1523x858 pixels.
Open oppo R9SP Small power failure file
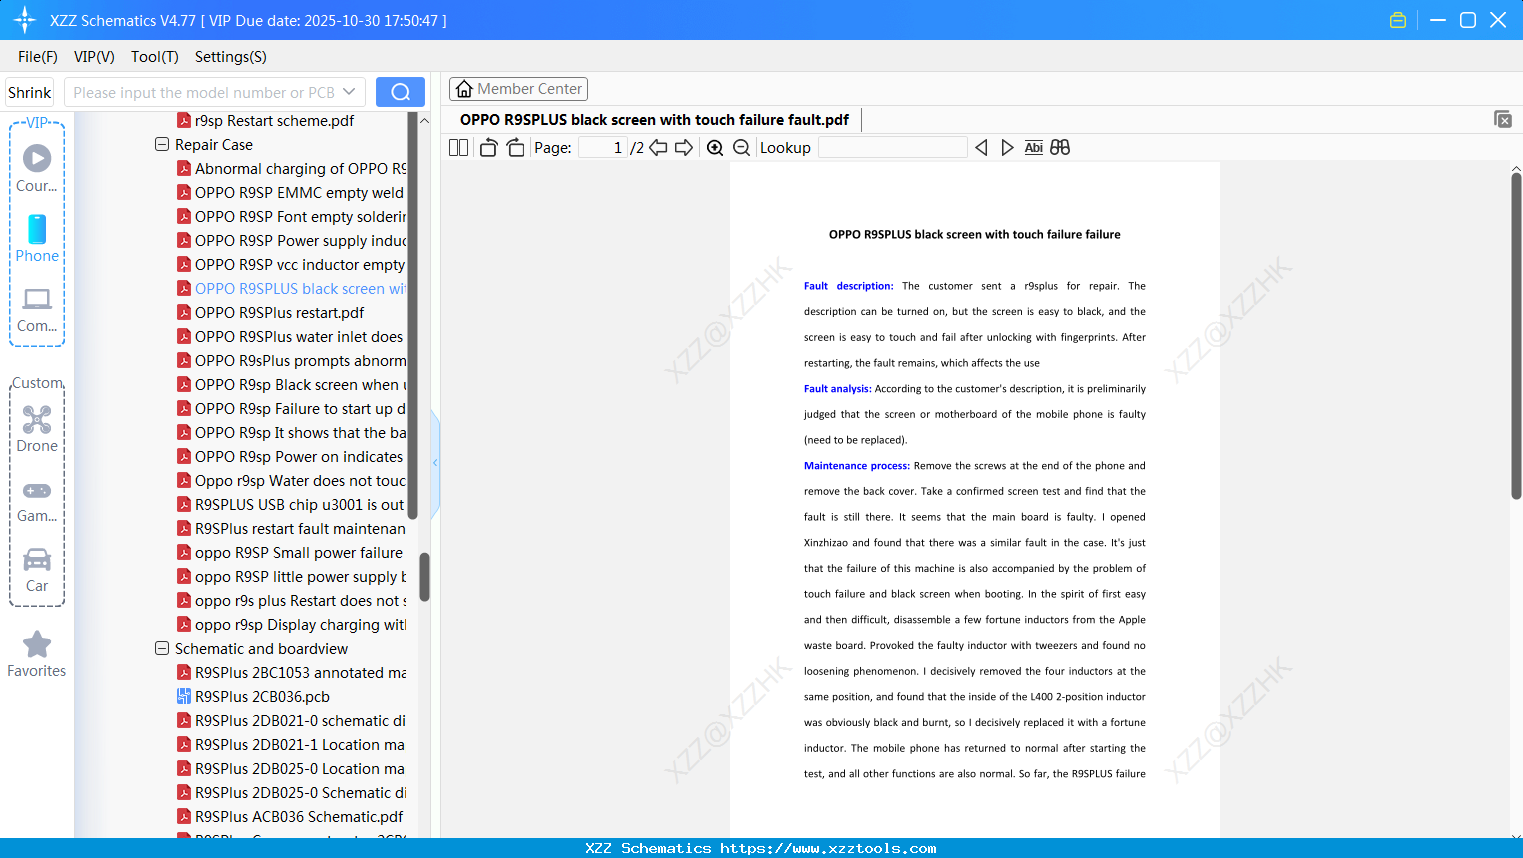tap(290, 552)
